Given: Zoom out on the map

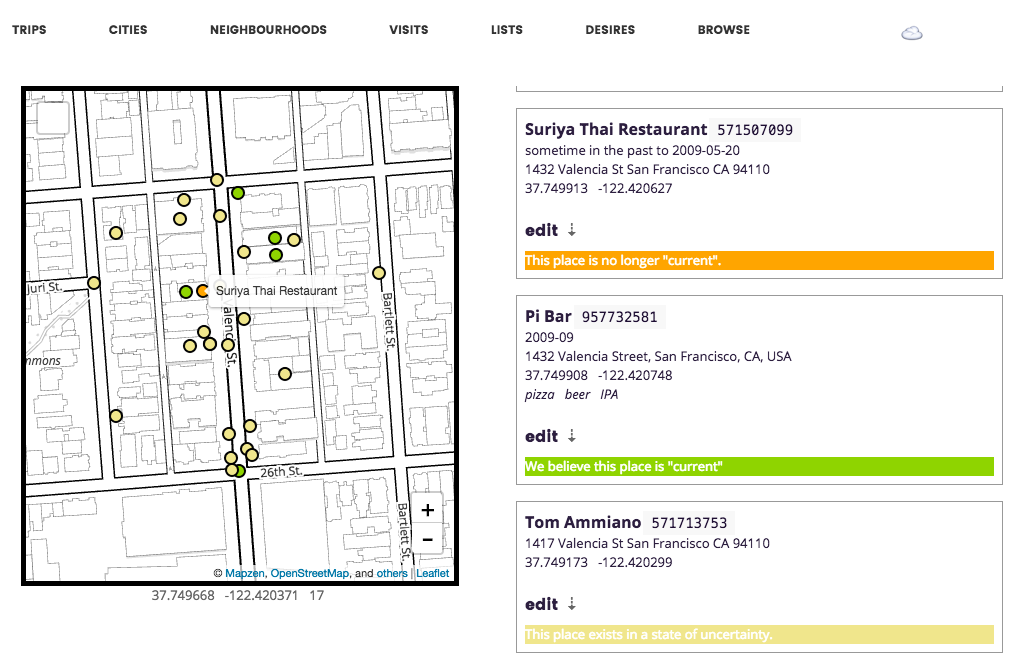Looking at the screenshot, I should coord(427,539).
